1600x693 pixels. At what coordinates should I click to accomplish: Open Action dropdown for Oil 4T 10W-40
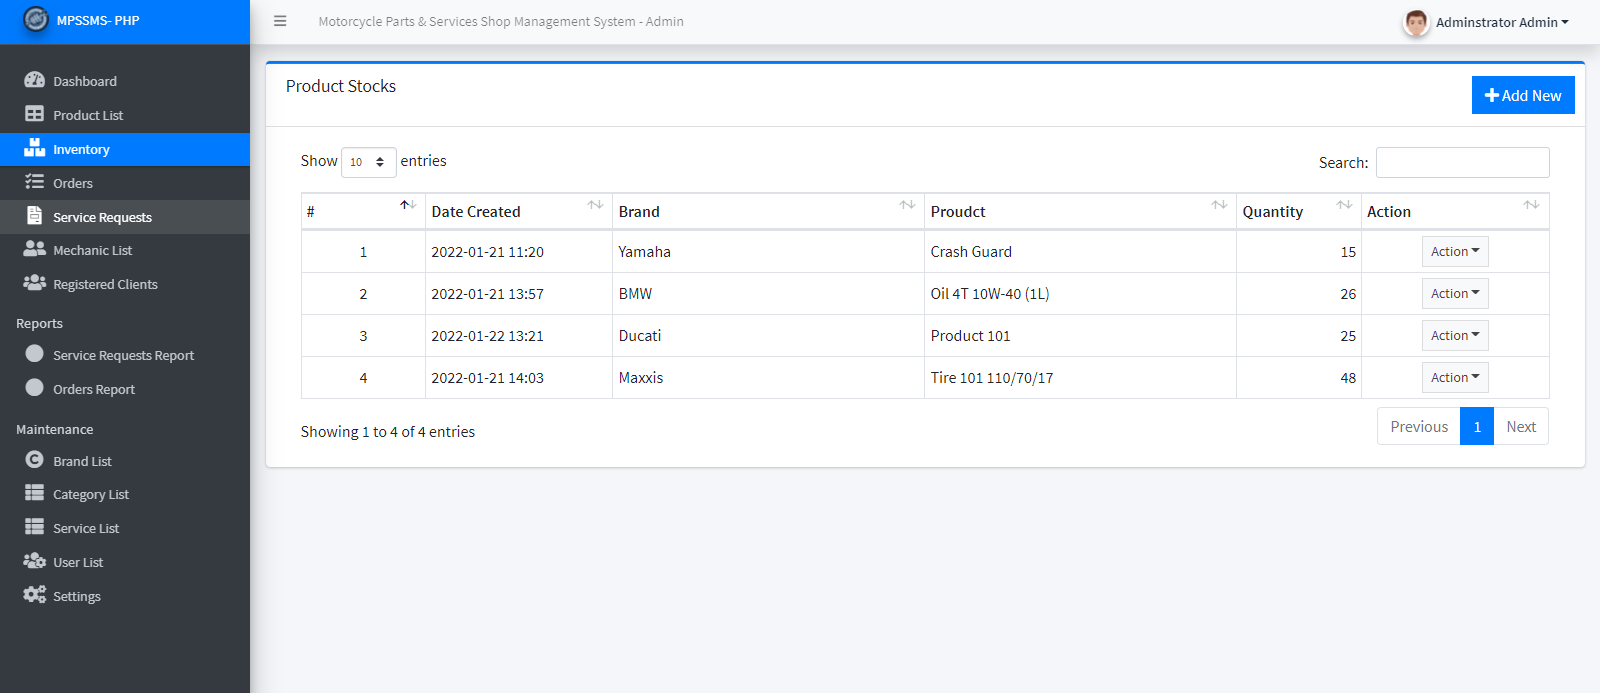[x=1455, y=294]
